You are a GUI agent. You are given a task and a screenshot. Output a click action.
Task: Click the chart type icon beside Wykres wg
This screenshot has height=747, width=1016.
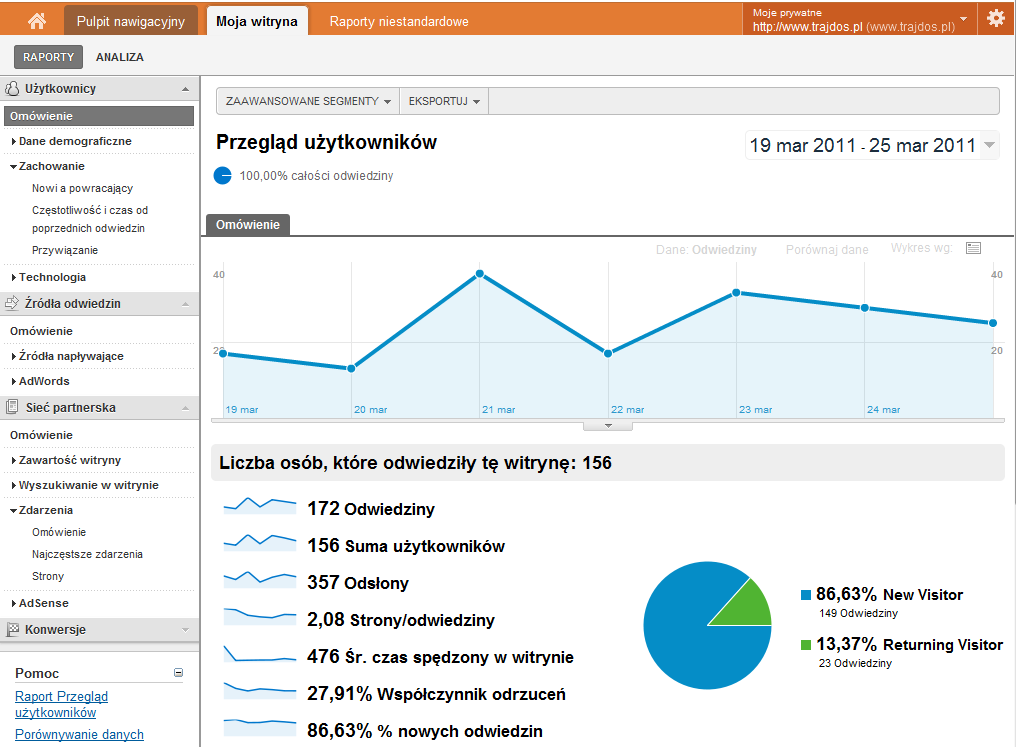click(973, 248)
